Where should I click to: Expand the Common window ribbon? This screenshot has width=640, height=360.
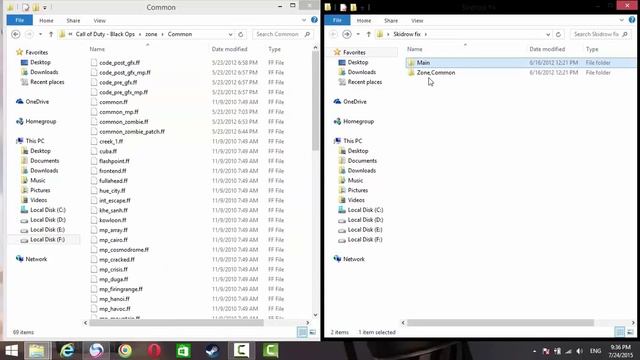[x=304, y=20]
